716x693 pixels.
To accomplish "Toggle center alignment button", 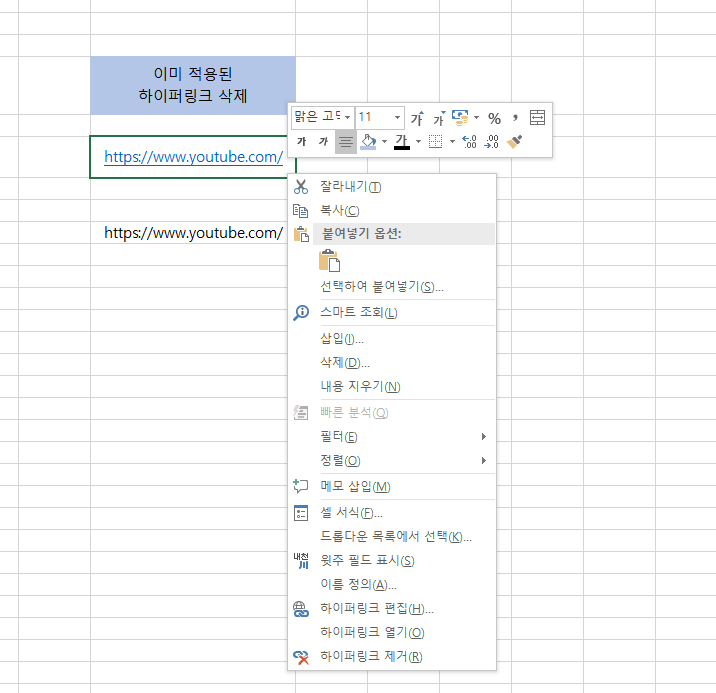I will (x=346, y=142).
